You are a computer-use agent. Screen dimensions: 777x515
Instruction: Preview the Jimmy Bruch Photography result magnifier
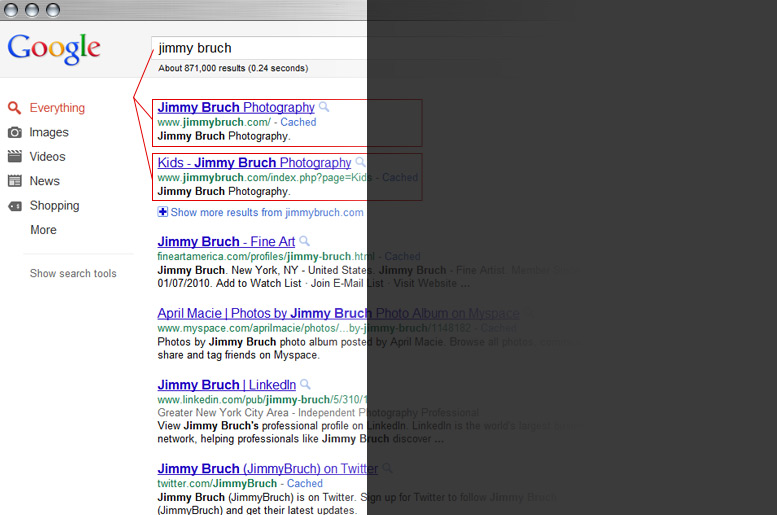point(324,107)
